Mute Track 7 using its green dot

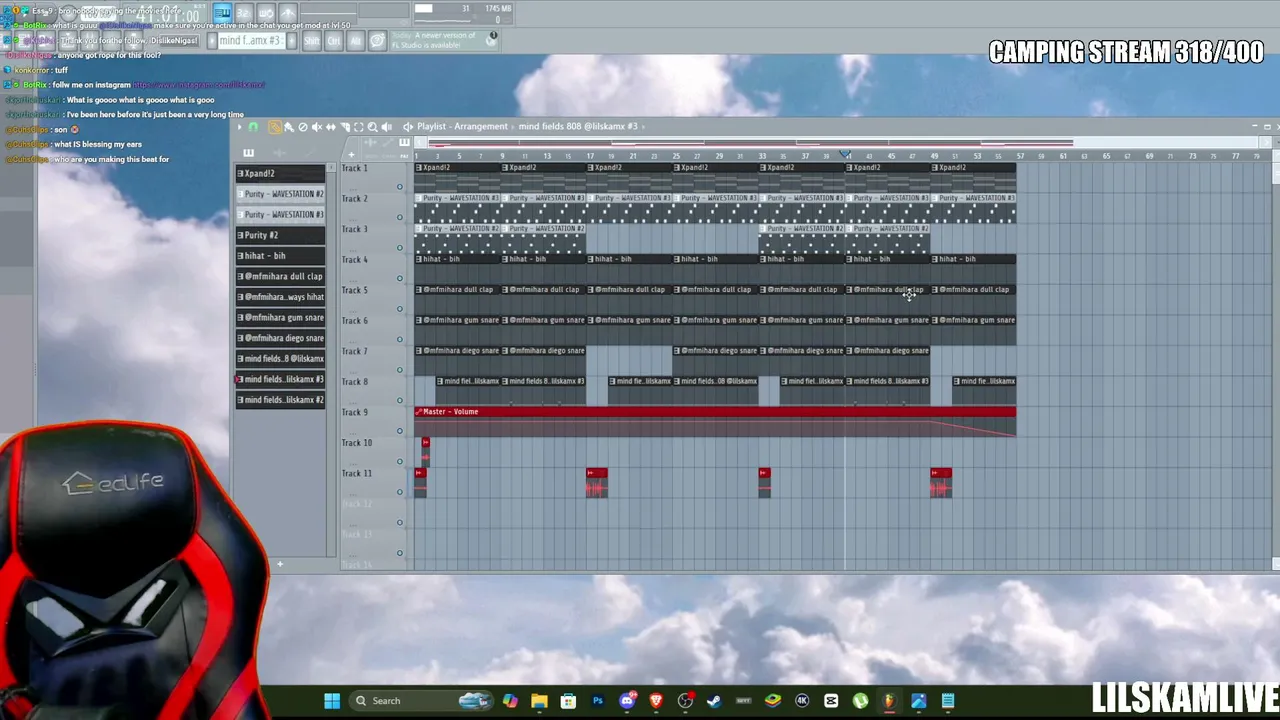(400, 370)
